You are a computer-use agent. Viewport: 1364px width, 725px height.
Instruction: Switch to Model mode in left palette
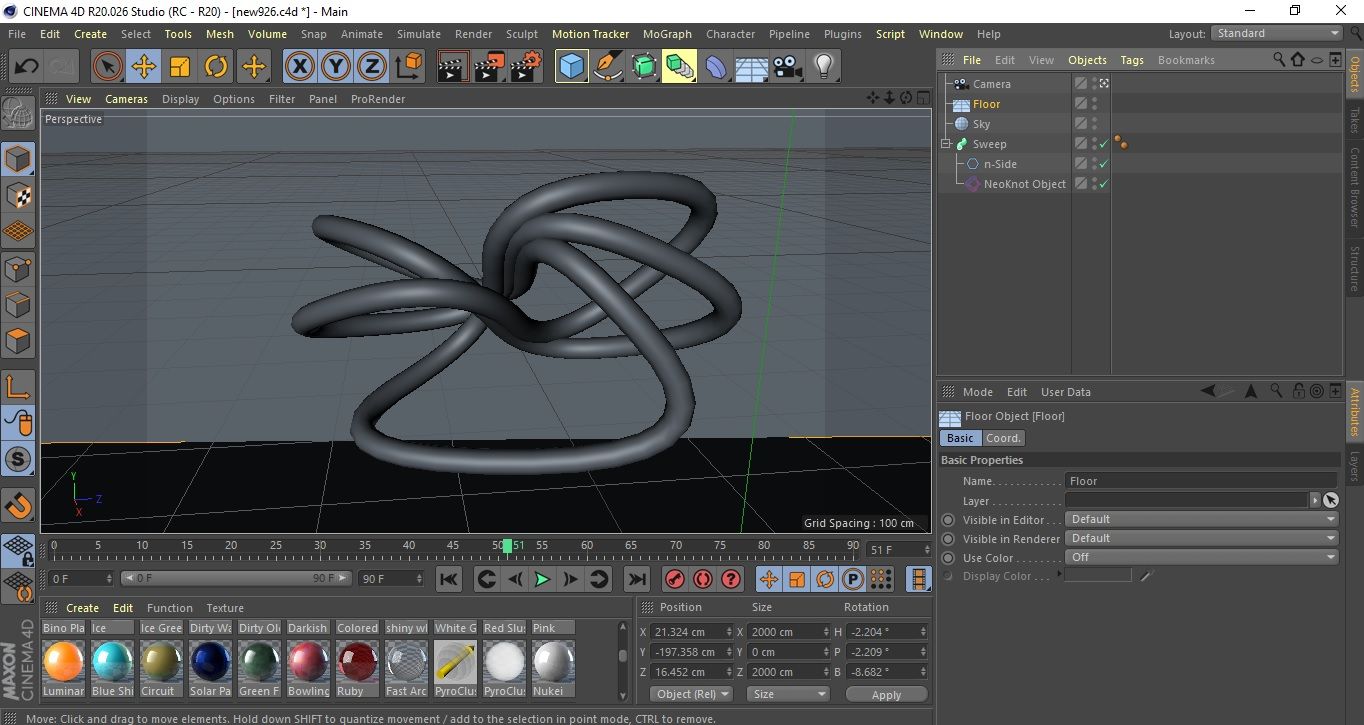pyautogui.click(x=18, y=159)
